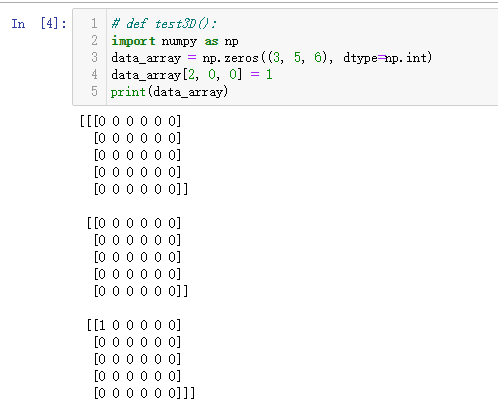Click the line 'data_array[2, 0, 0] = 1'

pos(192,75)
